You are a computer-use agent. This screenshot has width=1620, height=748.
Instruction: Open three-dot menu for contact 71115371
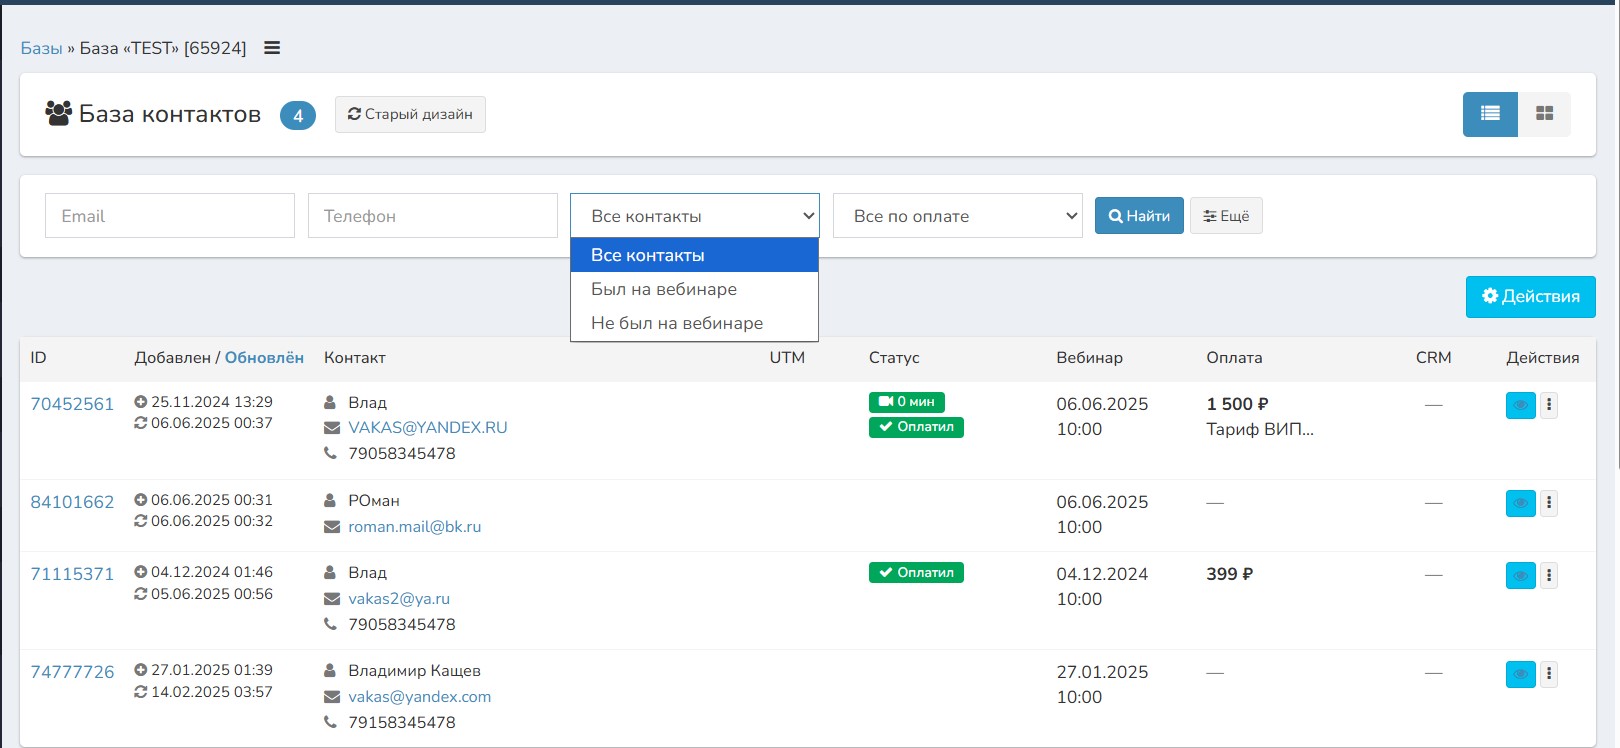coord(1549,575)
